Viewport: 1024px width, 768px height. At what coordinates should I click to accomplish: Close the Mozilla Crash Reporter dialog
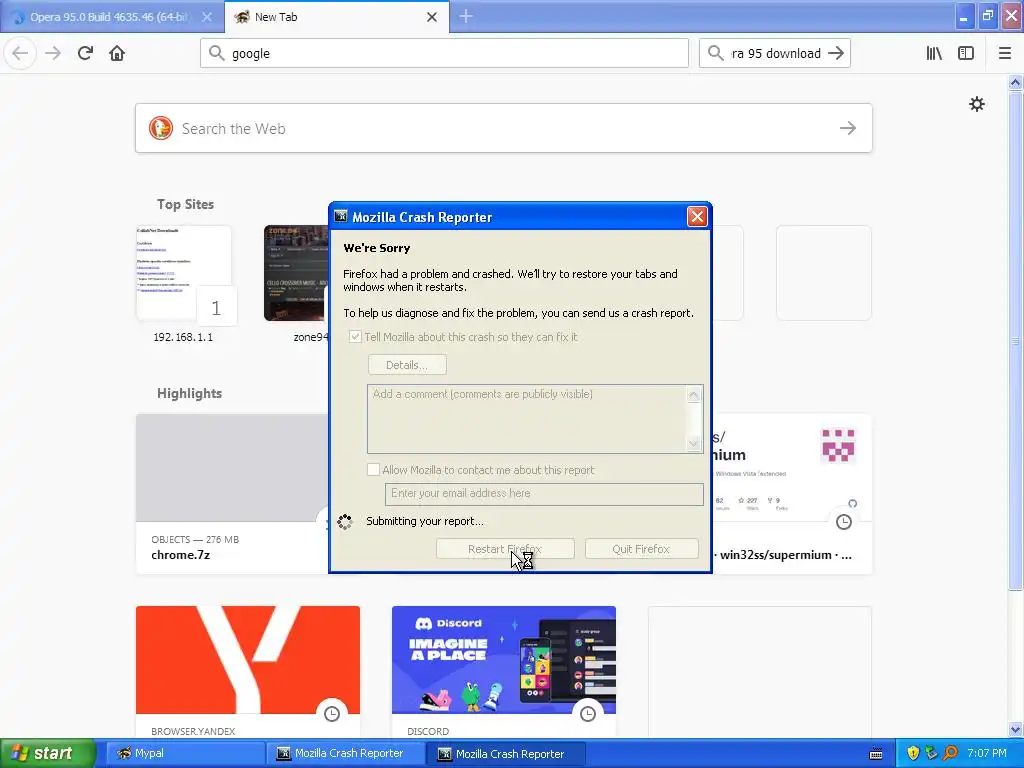coord(697,216)
